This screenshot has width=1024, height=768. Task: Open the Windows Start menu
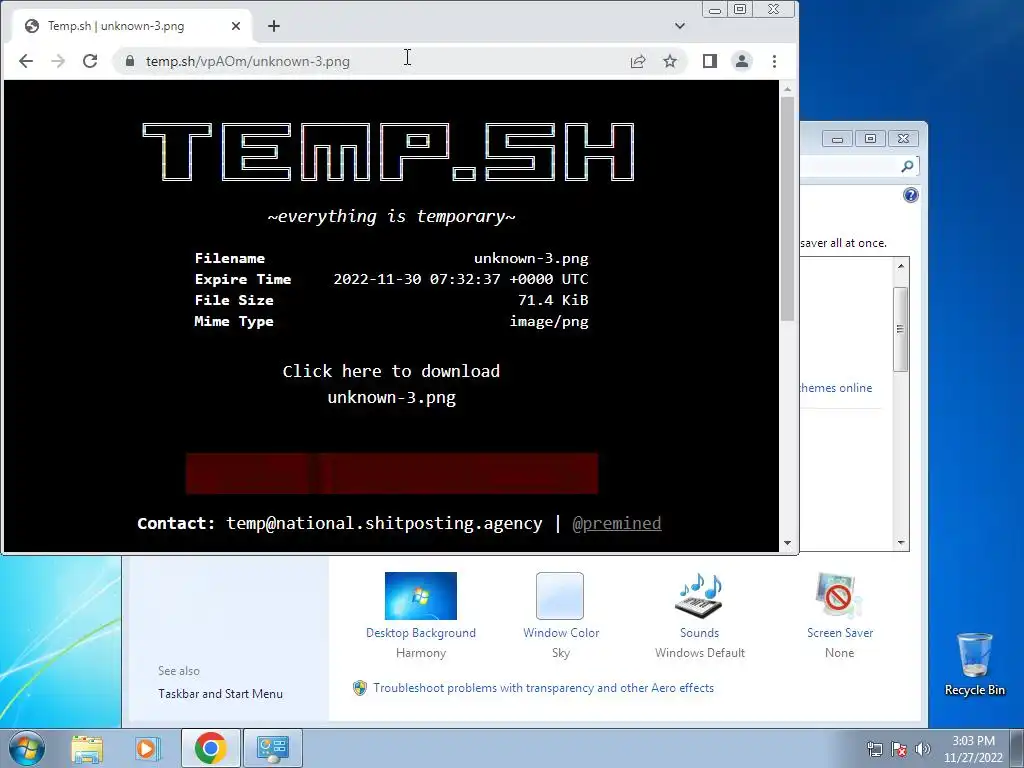(27, 748)
